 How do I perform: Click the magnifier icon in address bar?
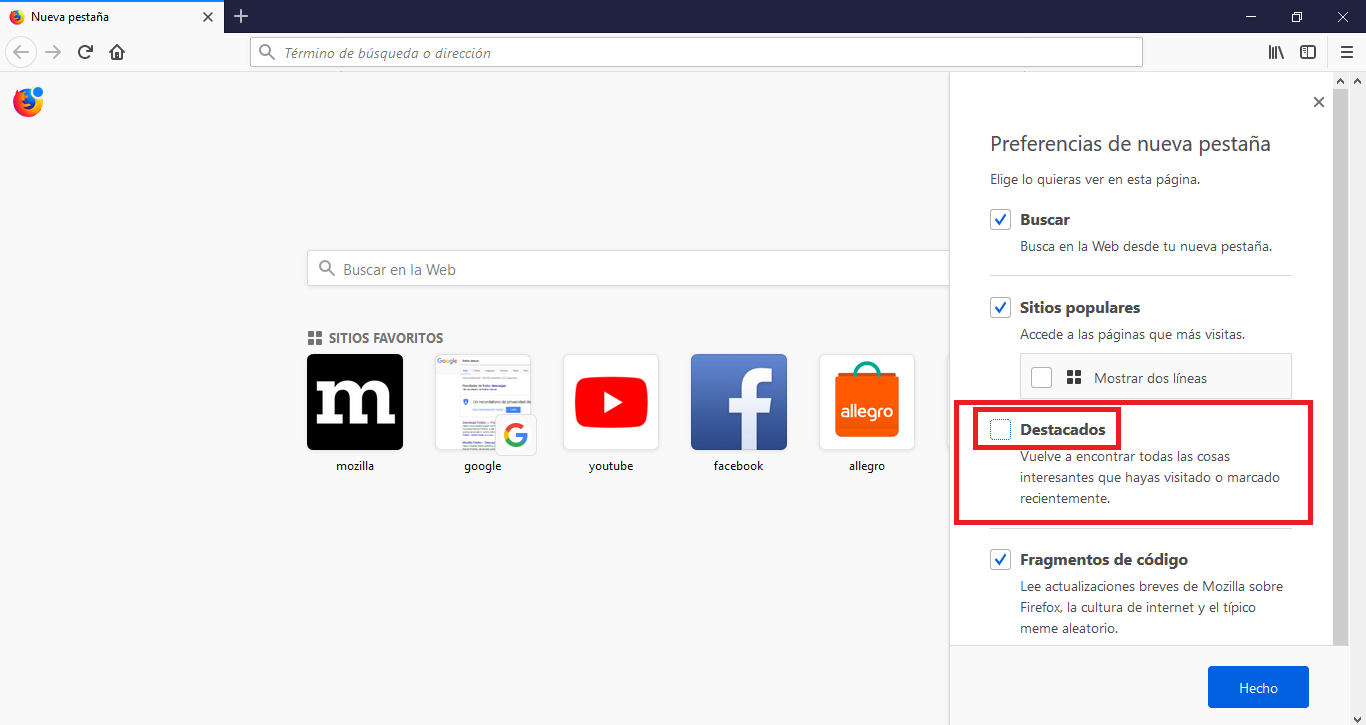pyautogui.click(x=267, y=52)
